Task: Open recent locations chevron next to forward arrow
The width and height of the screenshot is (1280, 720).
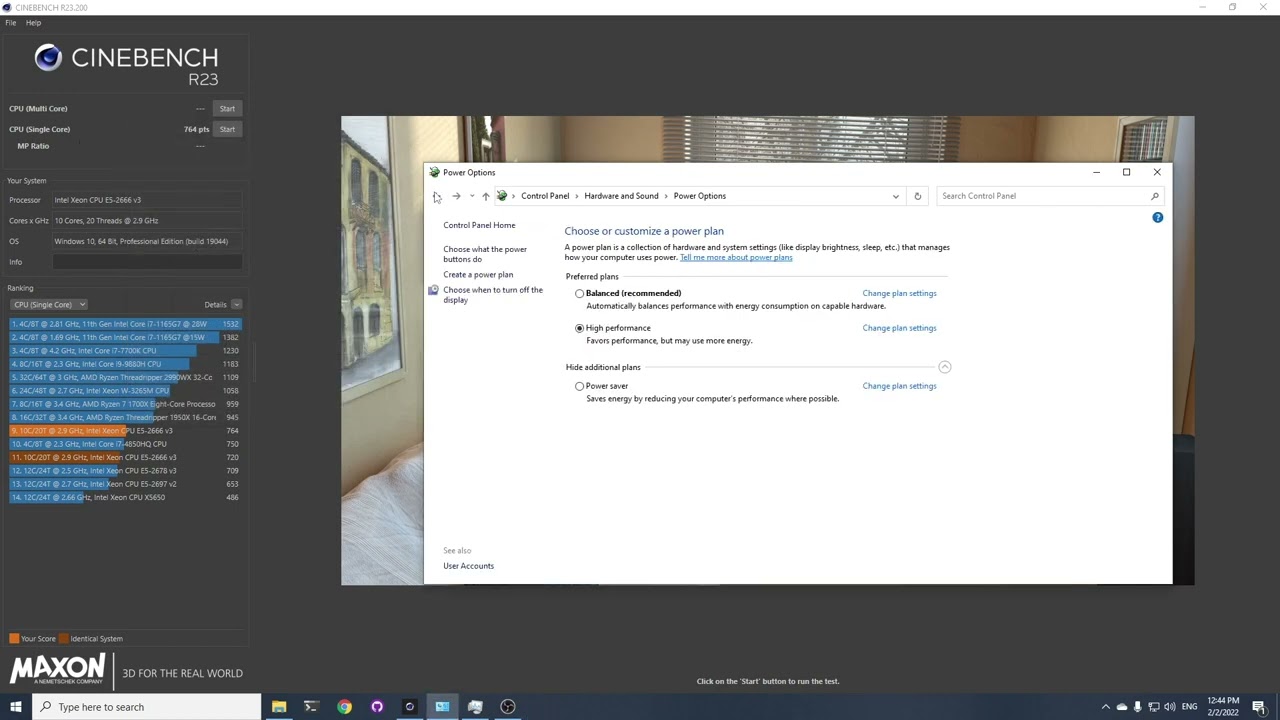Action: (472, 196)
